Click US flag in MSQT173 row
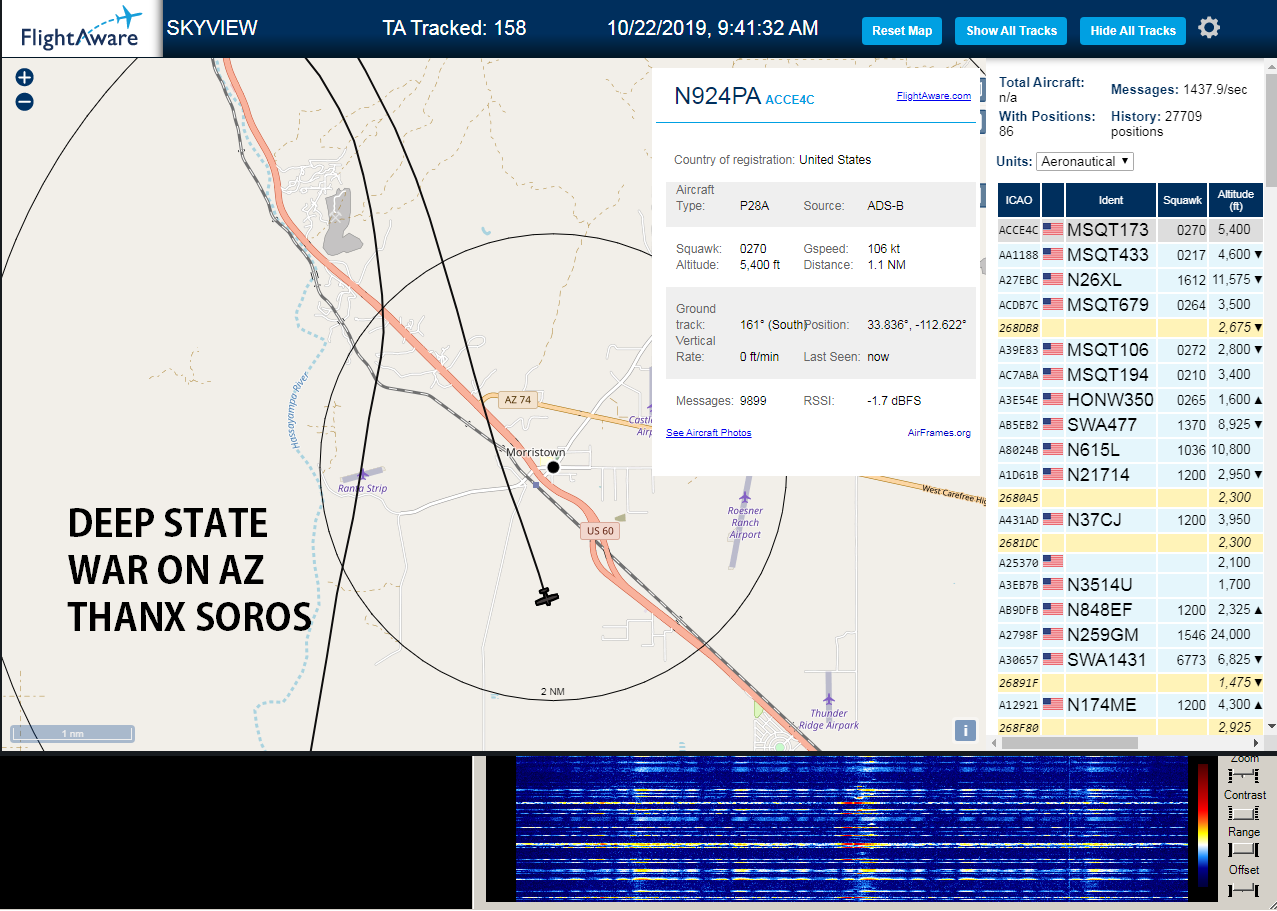The width and height of the screenshot is (1277, 911). (1053, 230)
